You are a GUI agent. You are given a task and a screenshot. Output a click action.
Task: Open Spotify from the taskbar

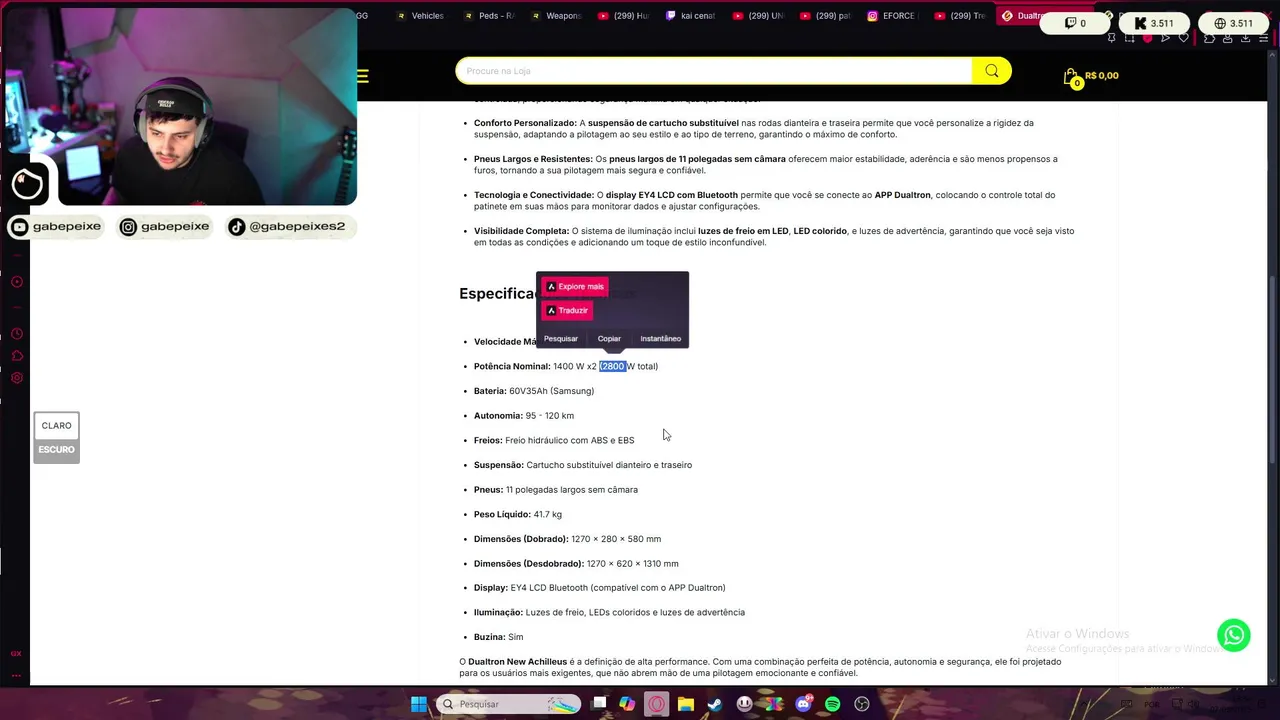tap(833, 704)
